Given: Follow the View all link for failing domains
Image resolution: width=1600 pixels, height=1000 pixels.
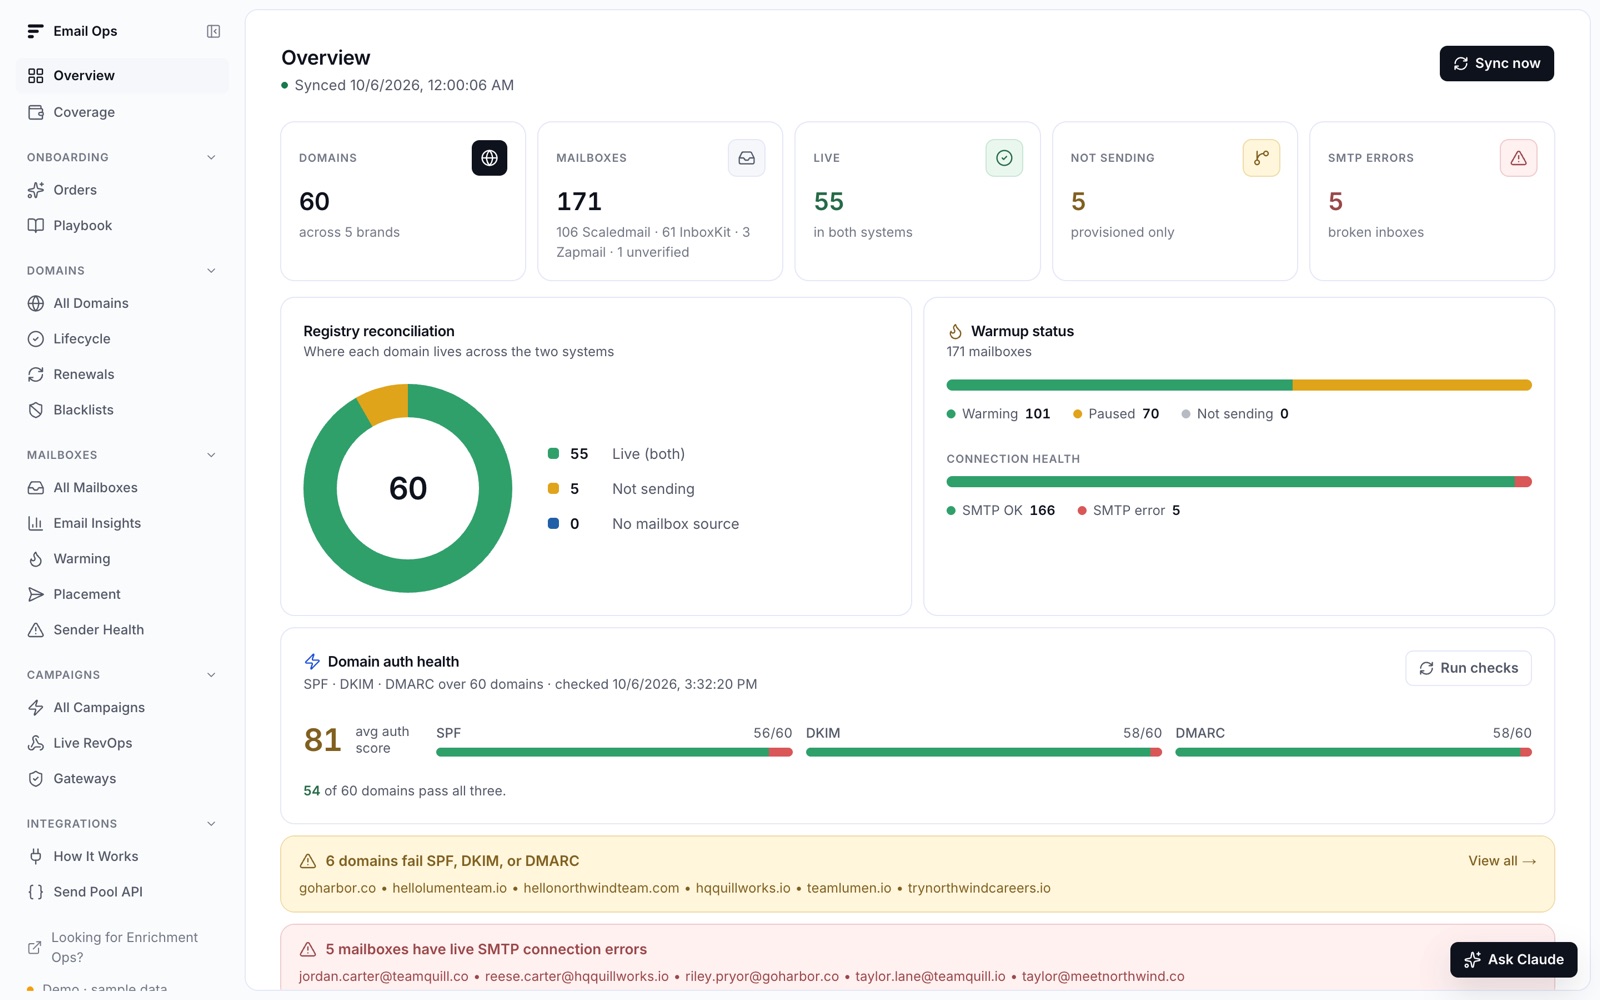Looking at the screenshot, I should pos(1502,861).
